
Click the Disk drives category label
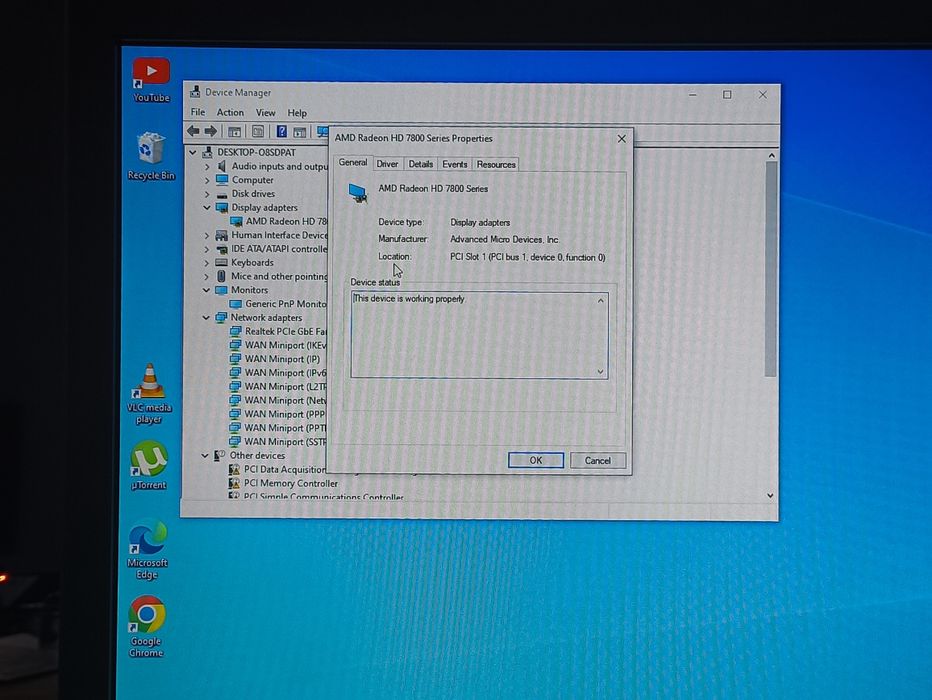(253, 194)
